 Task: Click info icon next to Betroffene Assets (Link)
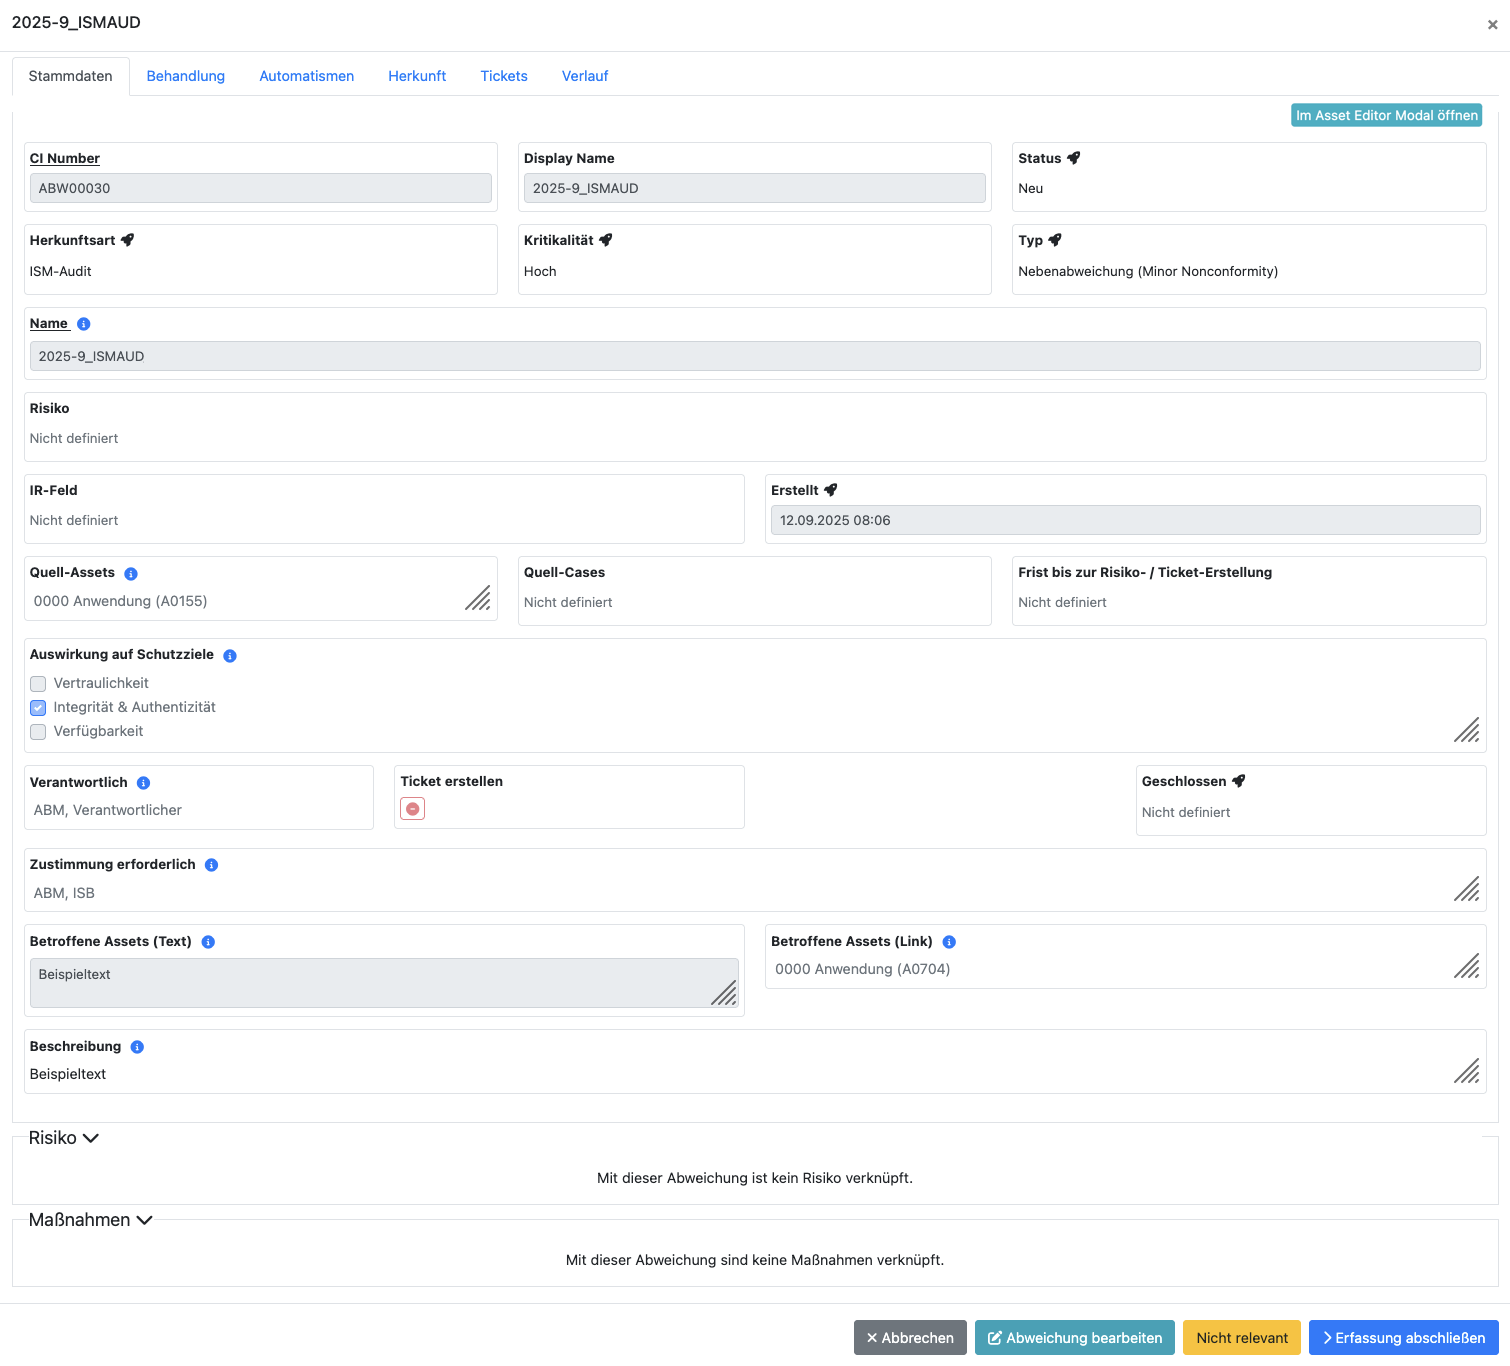click(949, 942)
